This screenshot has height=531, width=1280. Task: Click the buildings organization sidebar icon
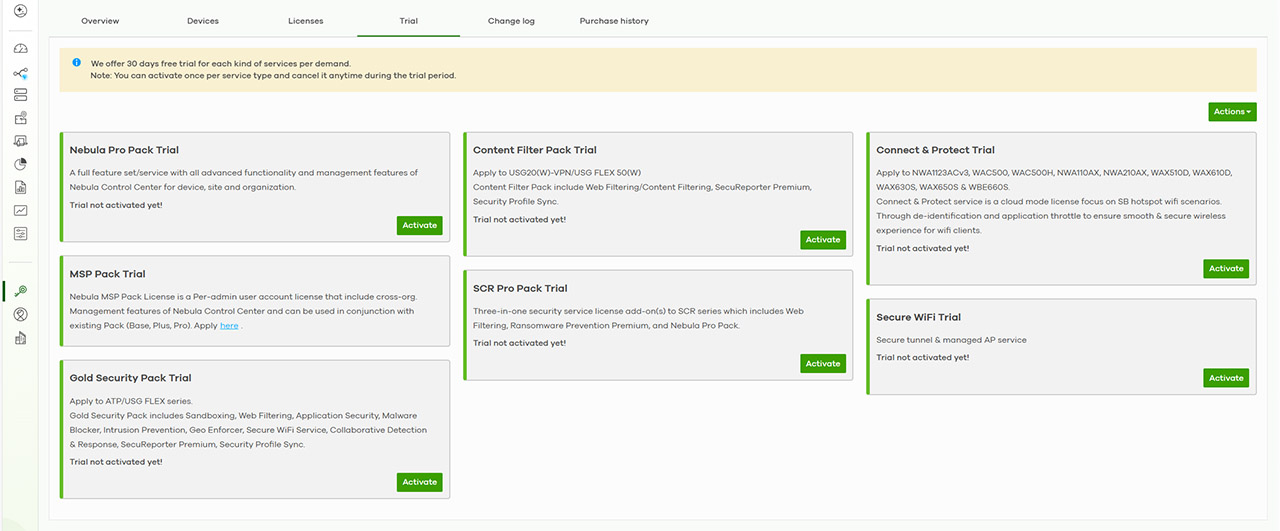[x=20, y=338]
